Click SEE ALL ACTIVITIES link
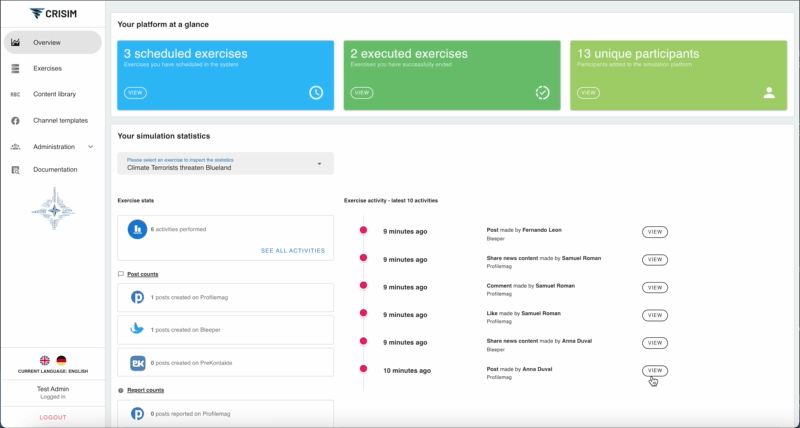The height and width of the screenshot is (428, 800). 293,250
